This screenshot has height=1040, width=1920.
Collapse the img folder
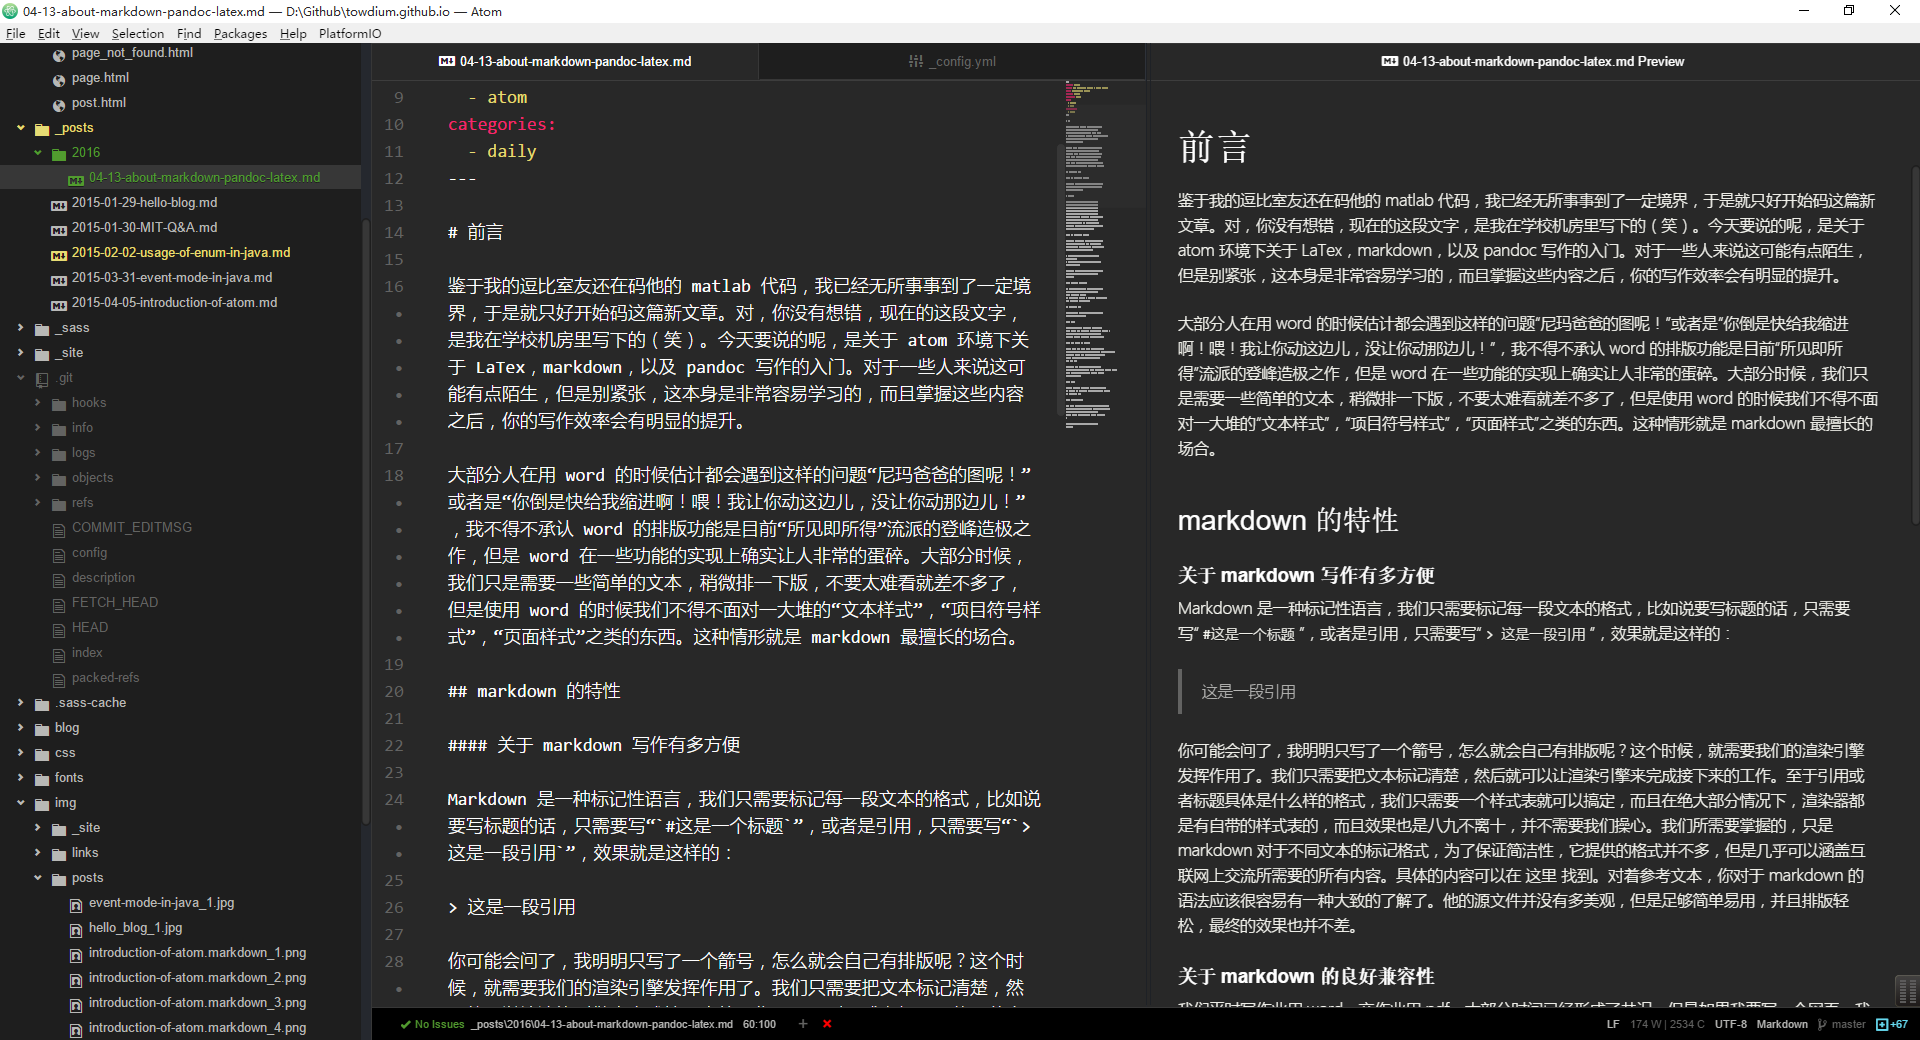point(21,803)
